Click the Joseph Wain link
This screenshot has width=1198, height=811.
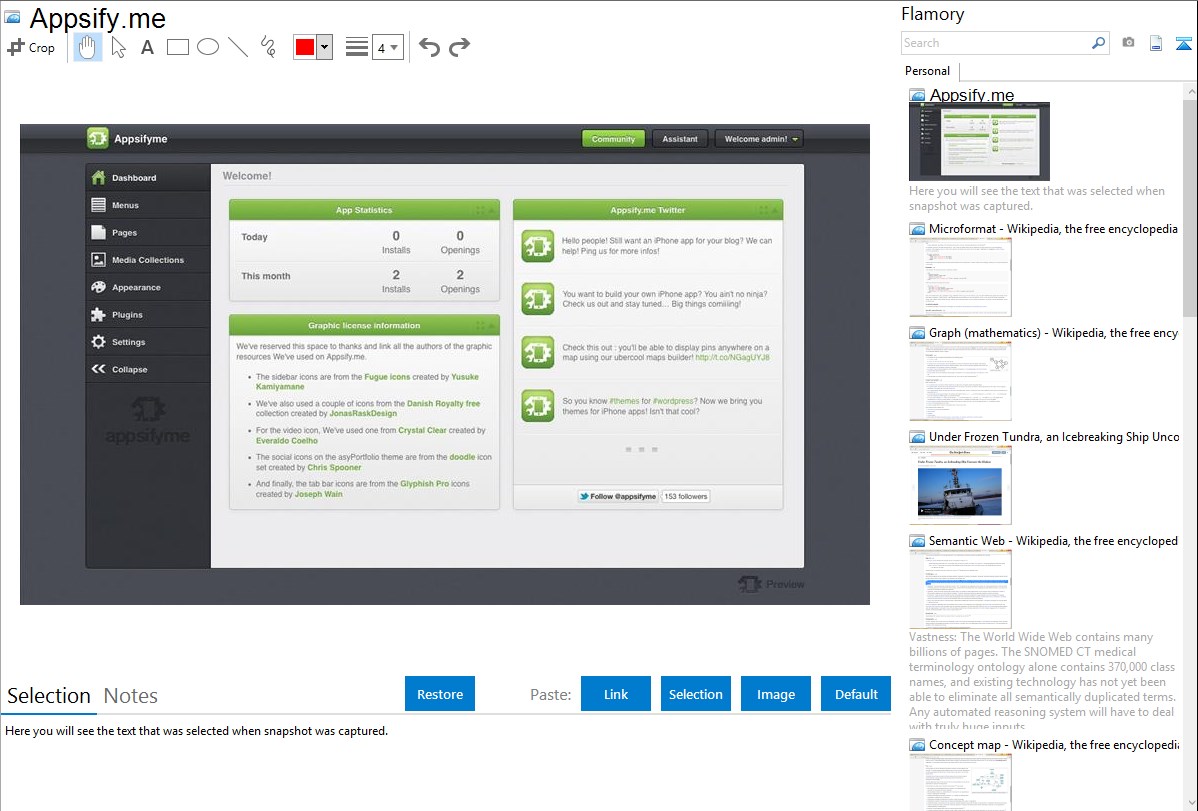pyautogui.click(x=319, y=494)
